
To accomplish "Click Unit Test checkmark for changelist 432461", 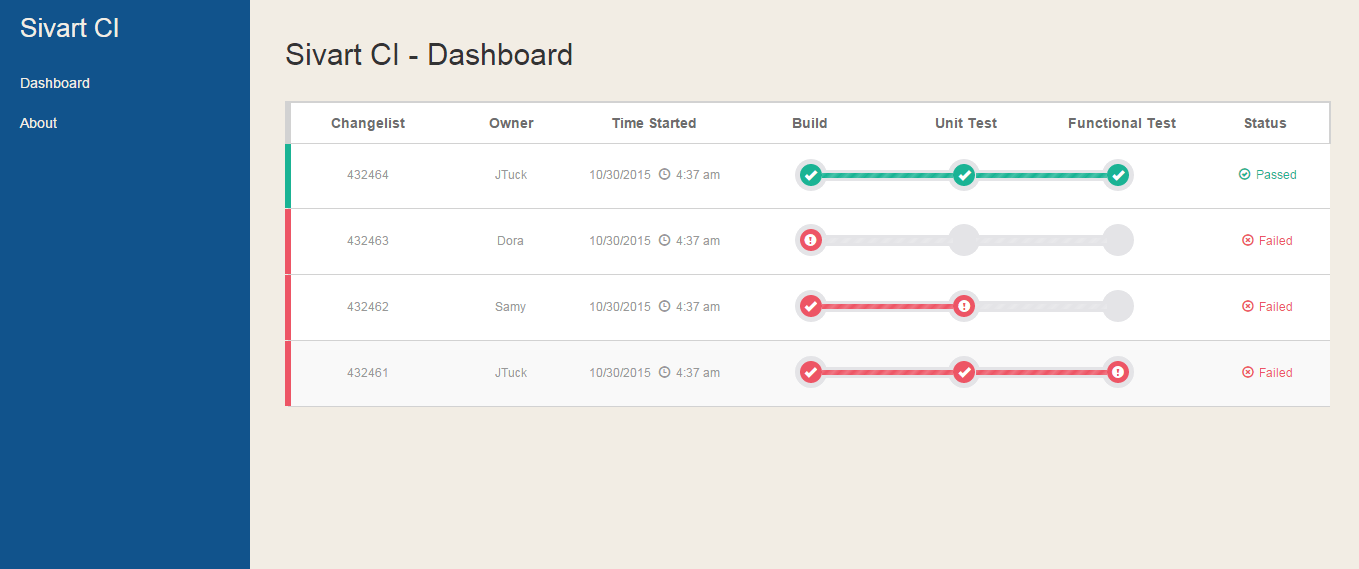I will point(964,373).
